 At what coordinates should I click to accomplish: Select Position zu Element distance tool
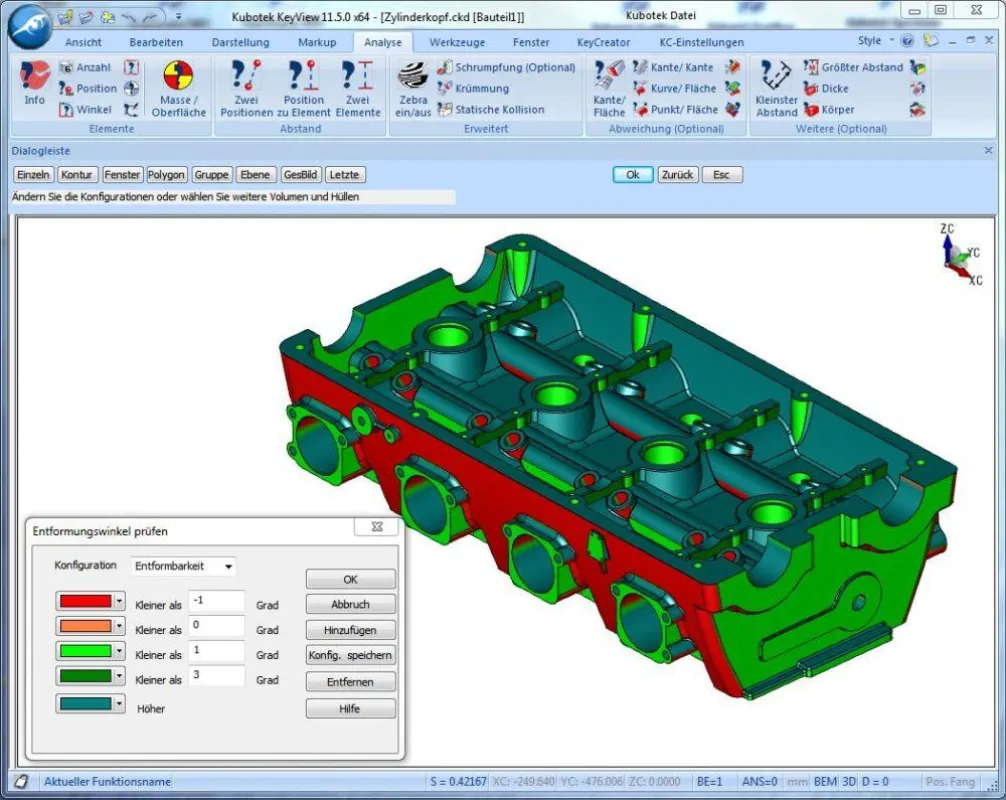(x=303, y=89)
